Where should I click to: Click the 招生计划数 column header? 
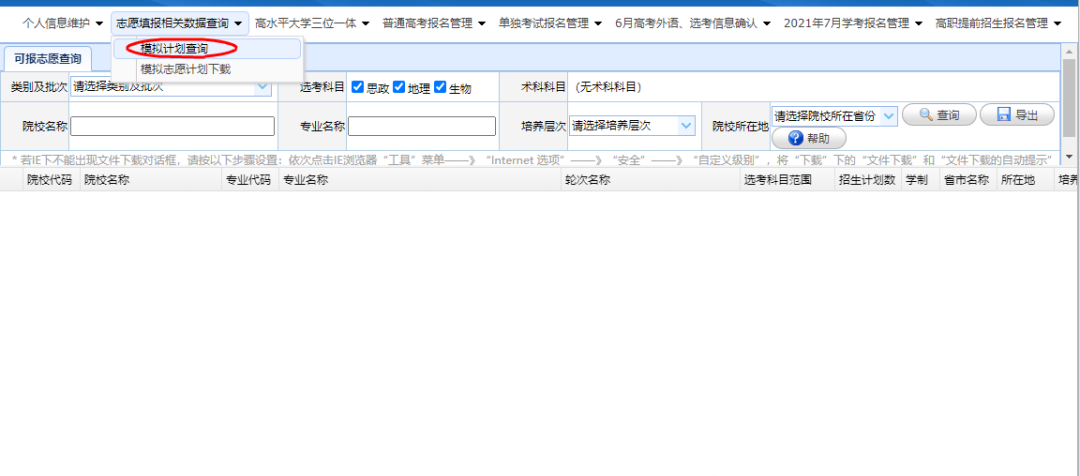click(x=866, y=180)
